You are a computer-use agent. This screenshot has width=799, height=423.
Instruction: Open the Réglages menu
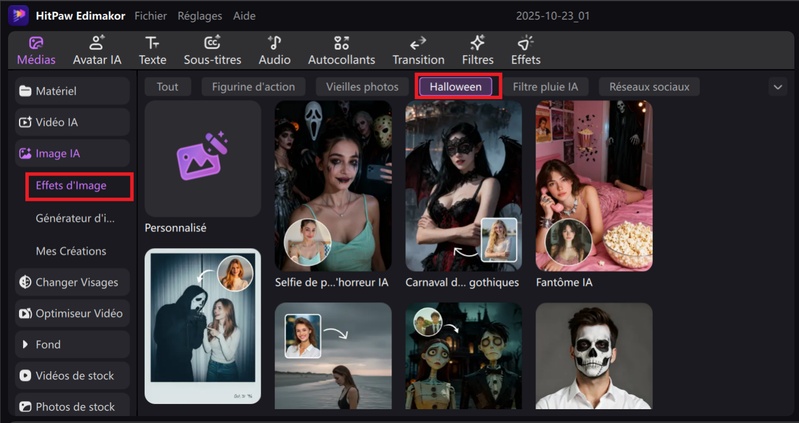pos(200,16)
